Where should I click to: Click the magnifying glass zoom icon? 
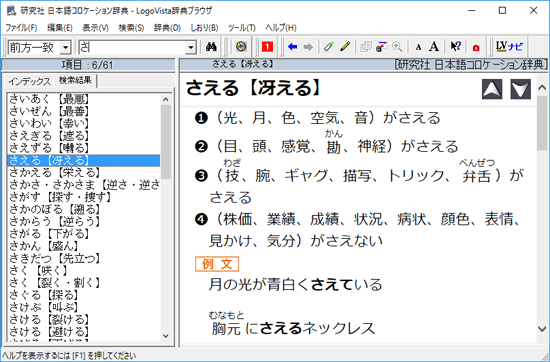(x=397, y=47)
